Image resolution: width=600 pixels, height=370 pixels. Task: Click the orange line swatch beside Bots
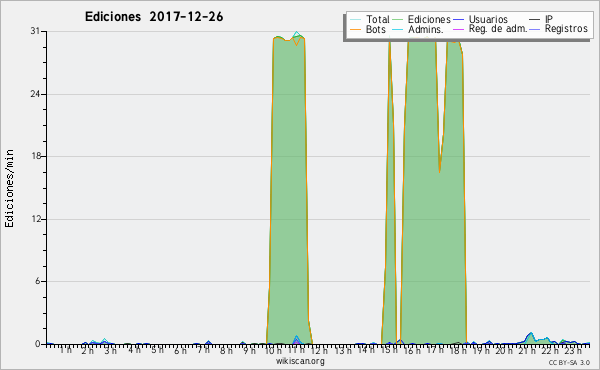pyautogui.click(x=355, y=29)
